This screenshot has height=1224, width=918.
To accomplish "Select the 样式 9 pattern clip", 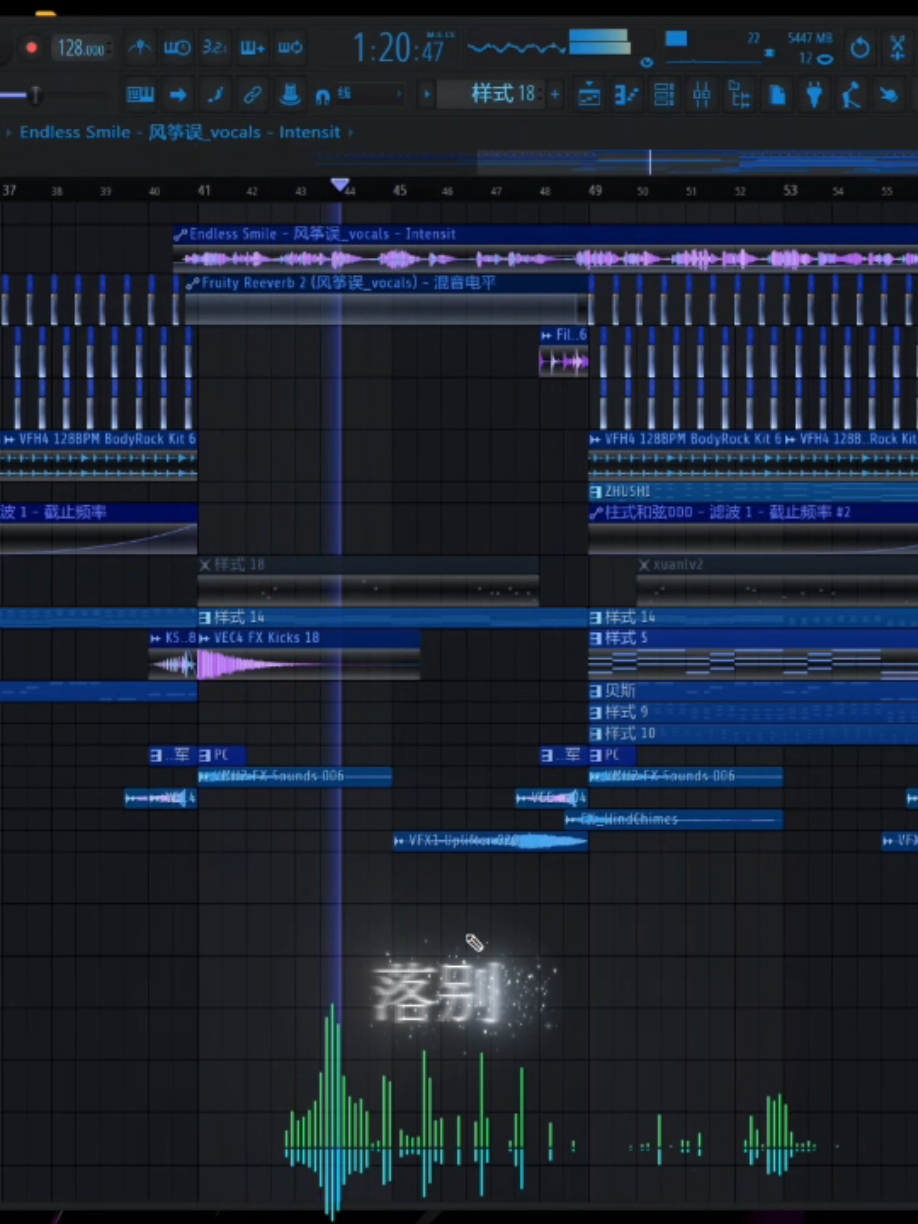I will coord(753,712).
